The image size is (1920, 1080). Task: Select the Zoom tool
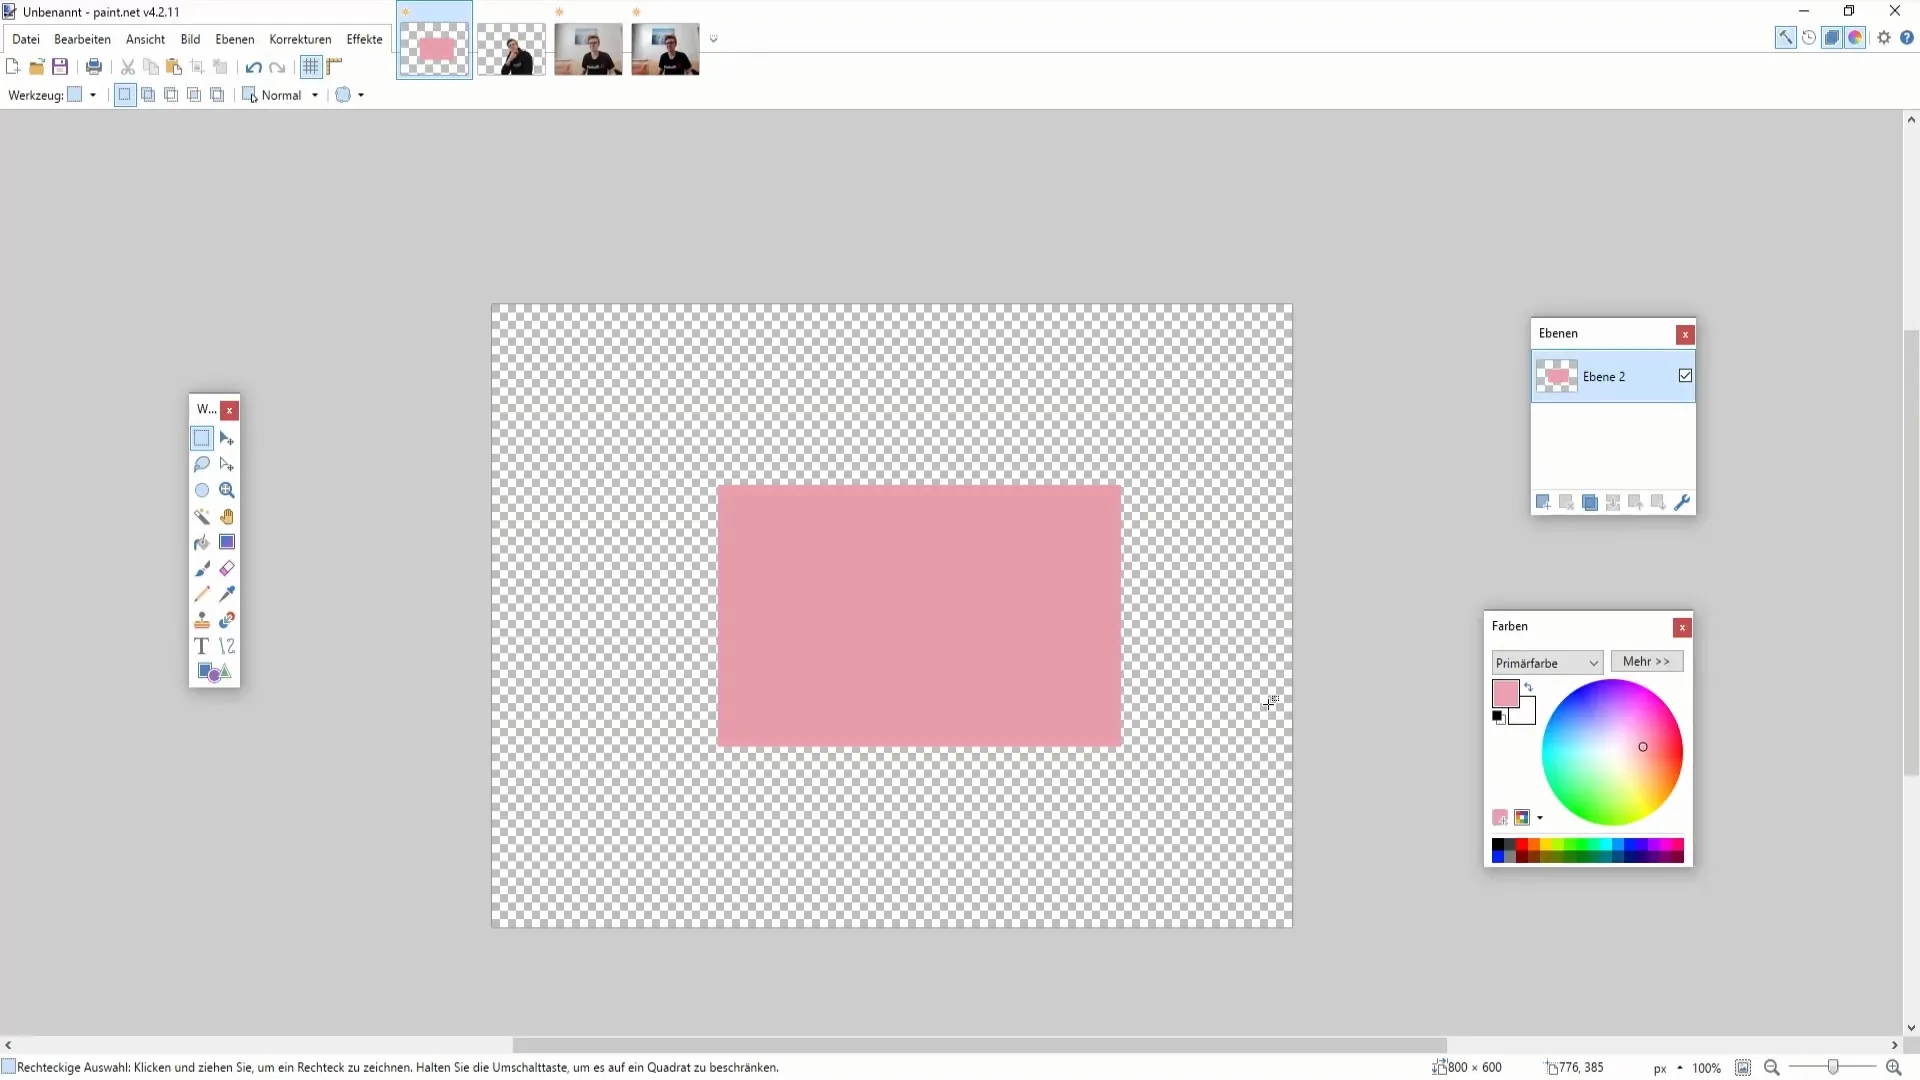(227, 491)
